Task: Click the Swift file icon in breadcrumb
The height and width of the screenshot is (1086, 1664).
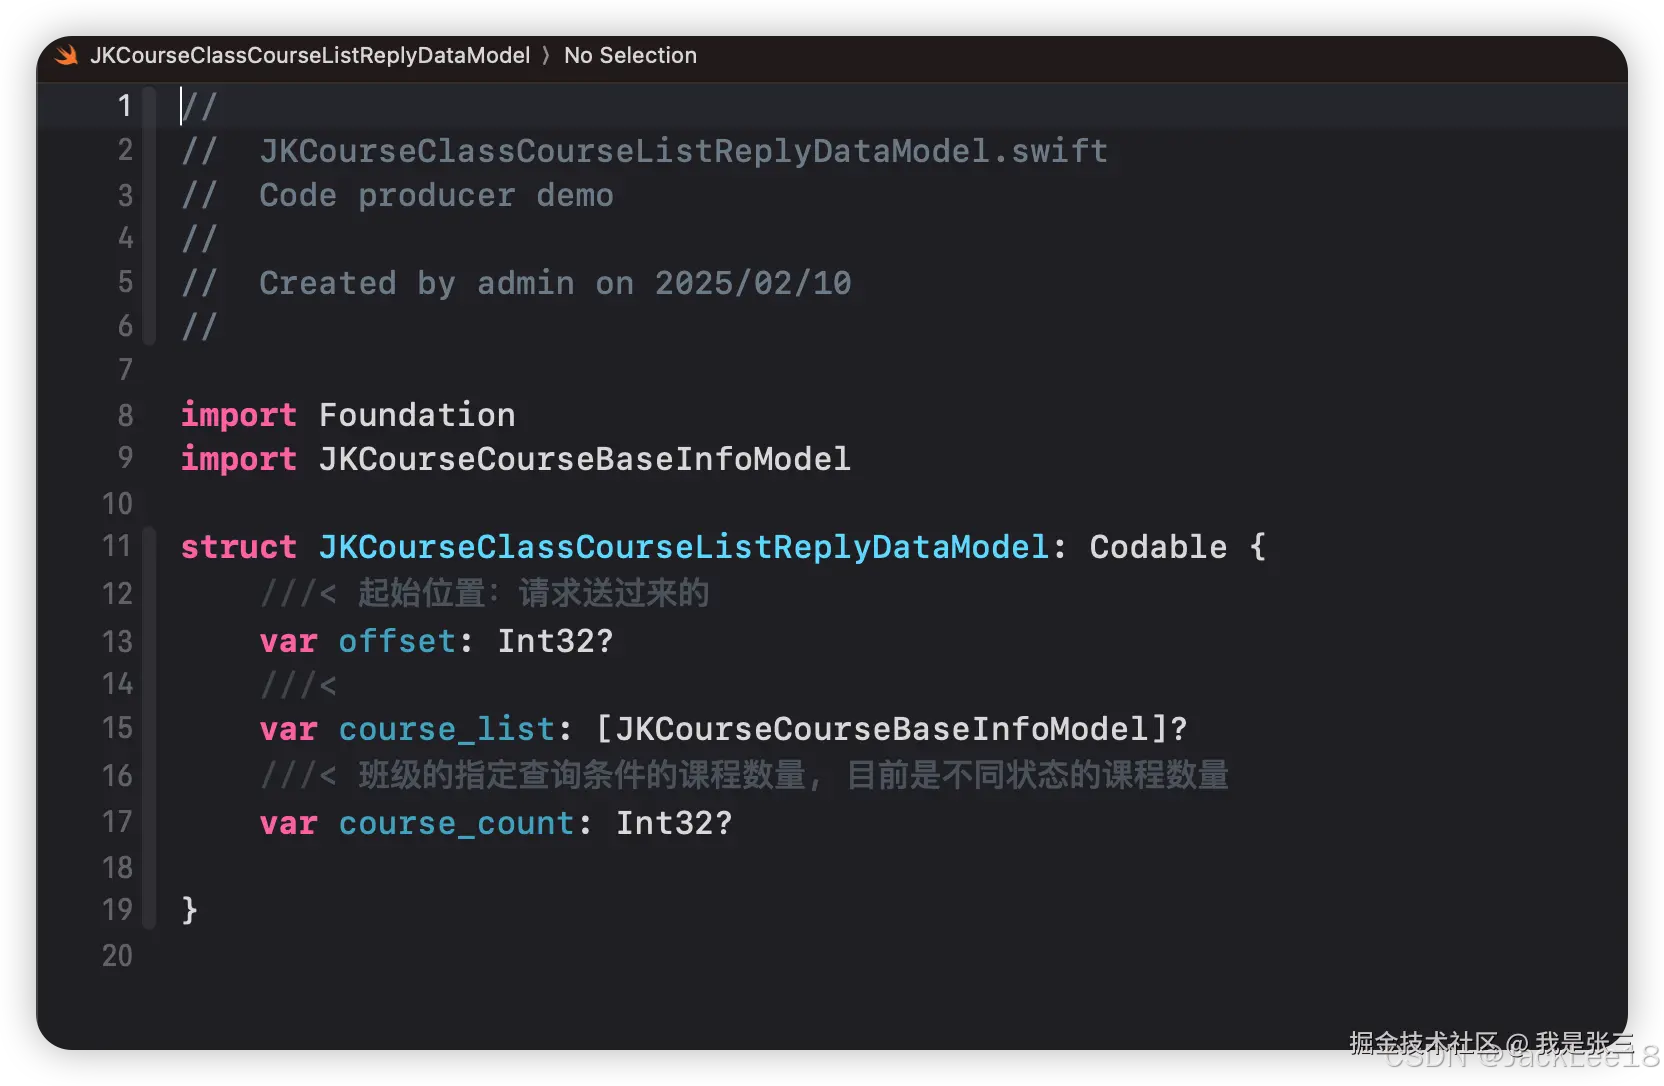Action: click(x=67, y=56)
